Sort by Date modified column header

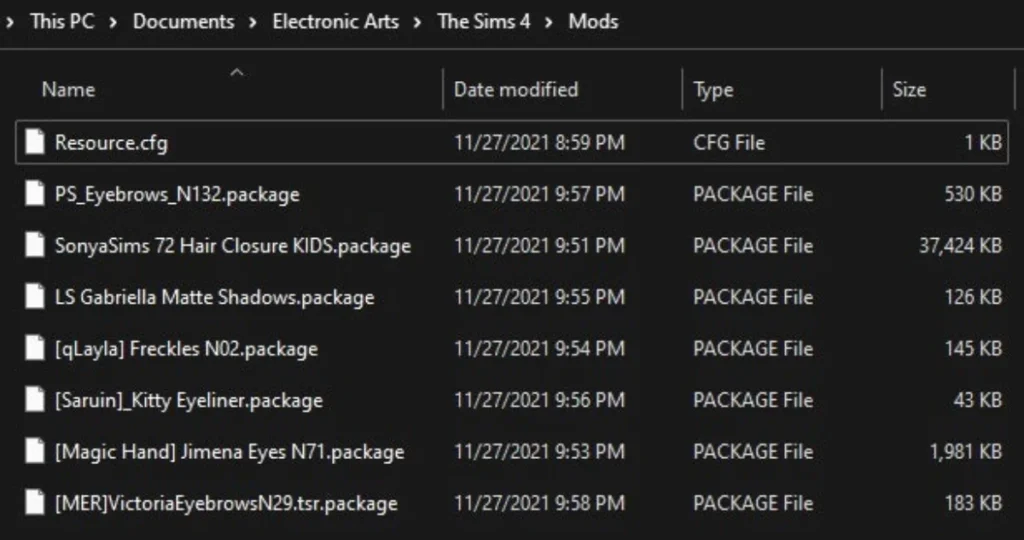(x=515, y=90)
